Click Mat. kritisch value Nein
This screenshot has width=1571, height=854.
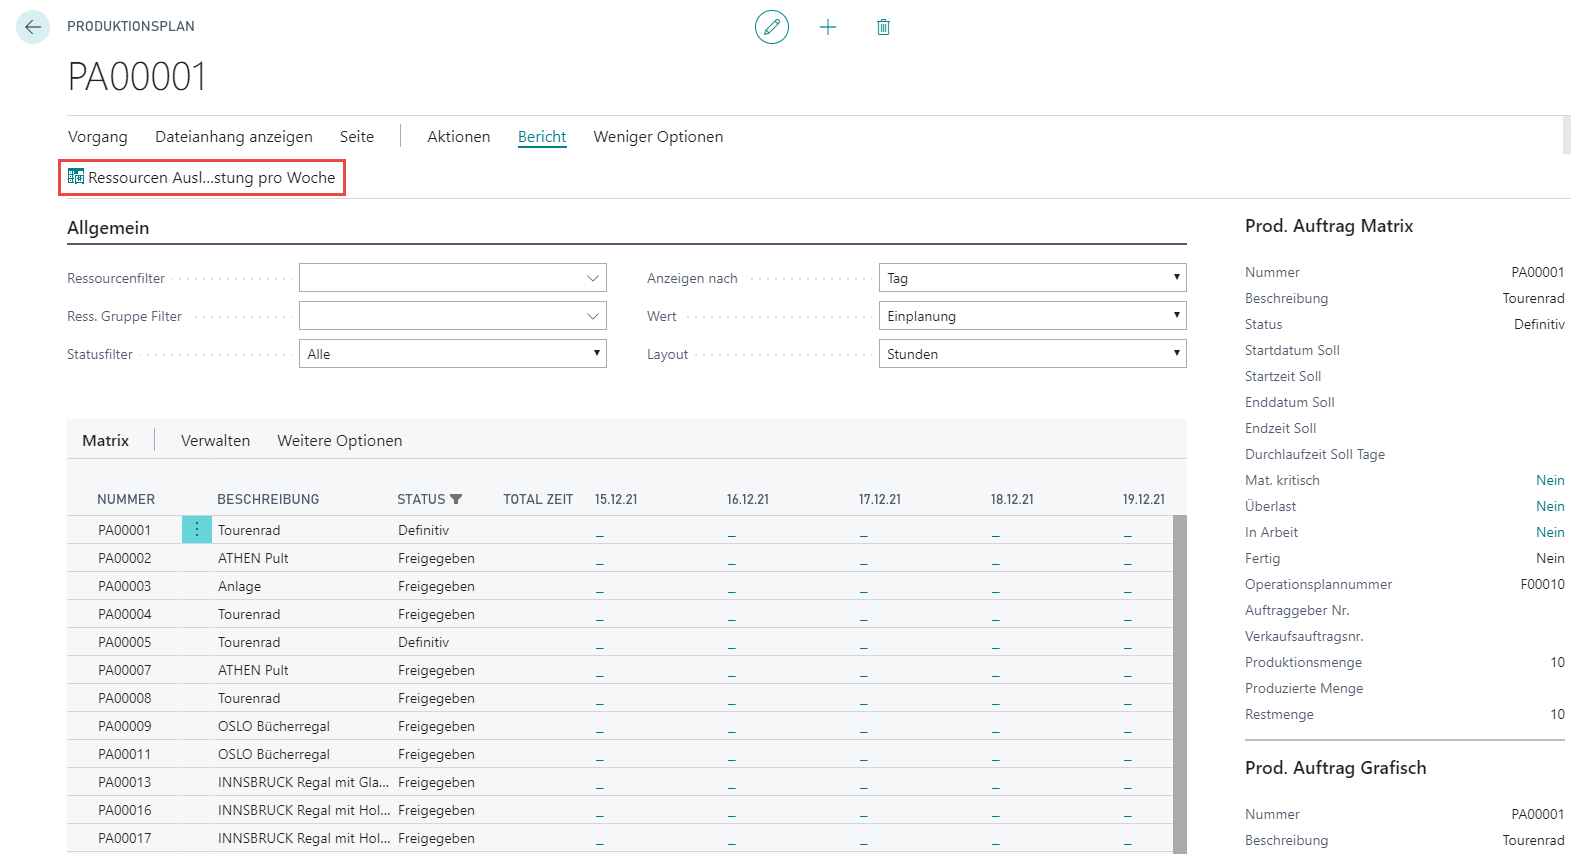[1550, 480]
